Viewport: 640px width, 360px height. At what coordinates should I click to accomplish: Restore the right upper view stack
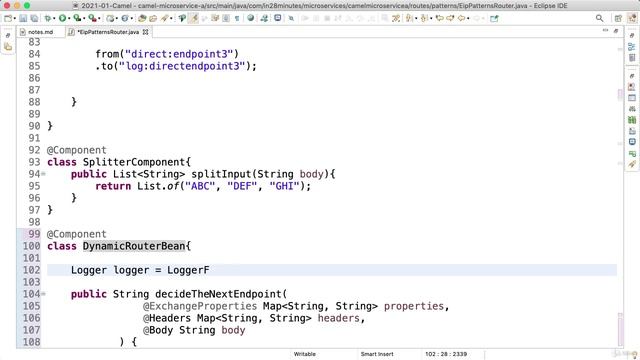point(632,36)
